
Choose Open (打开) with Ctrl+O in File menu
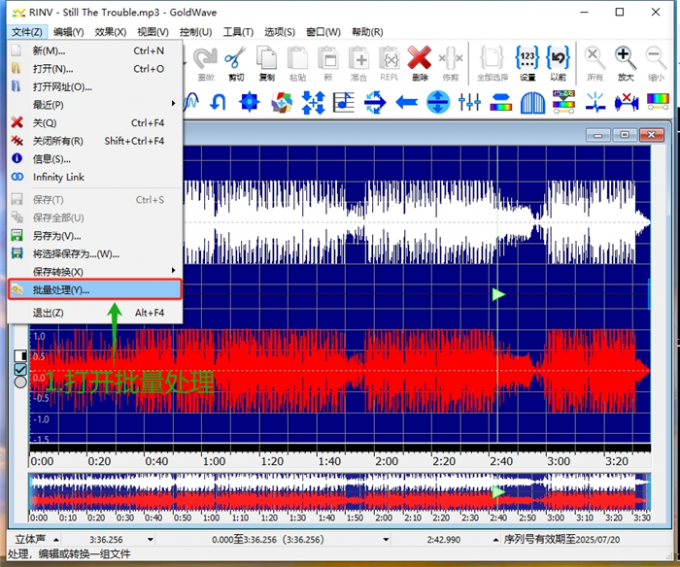[x=95, y=69]
